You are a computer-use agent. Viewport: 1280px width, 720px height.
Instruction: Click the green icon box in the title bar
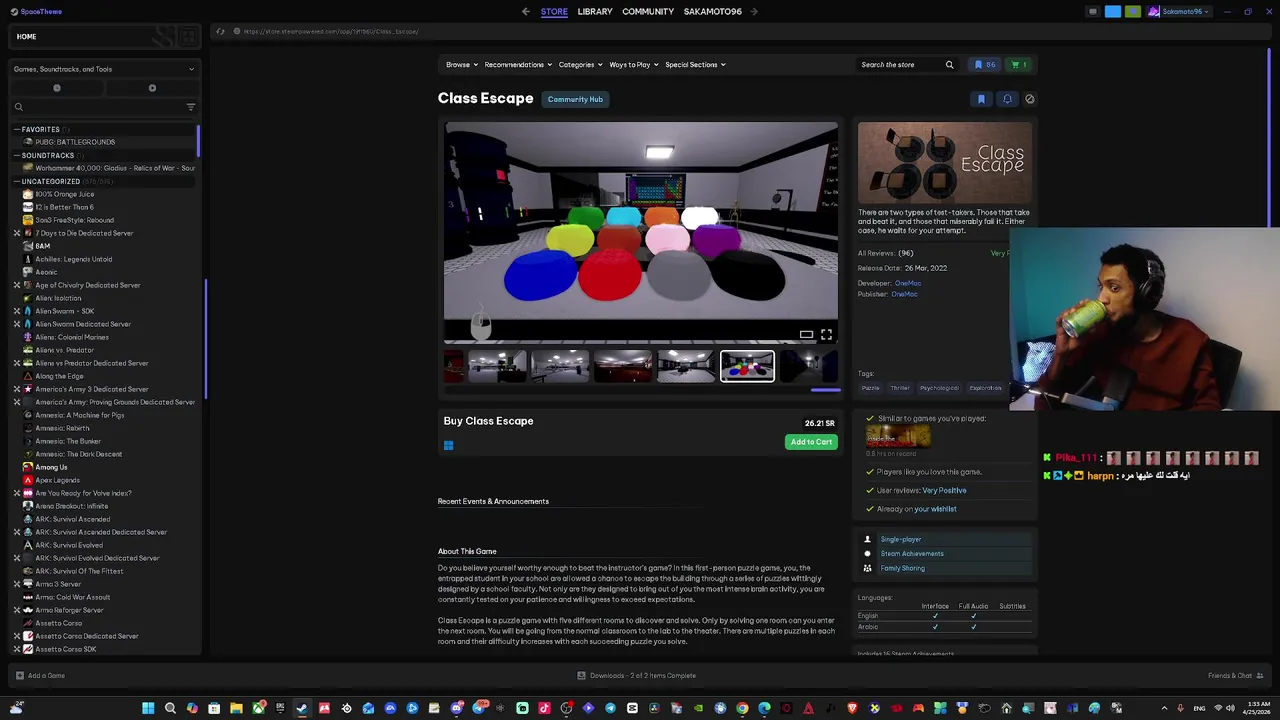pyautogui.click(x=1132, y=12)
